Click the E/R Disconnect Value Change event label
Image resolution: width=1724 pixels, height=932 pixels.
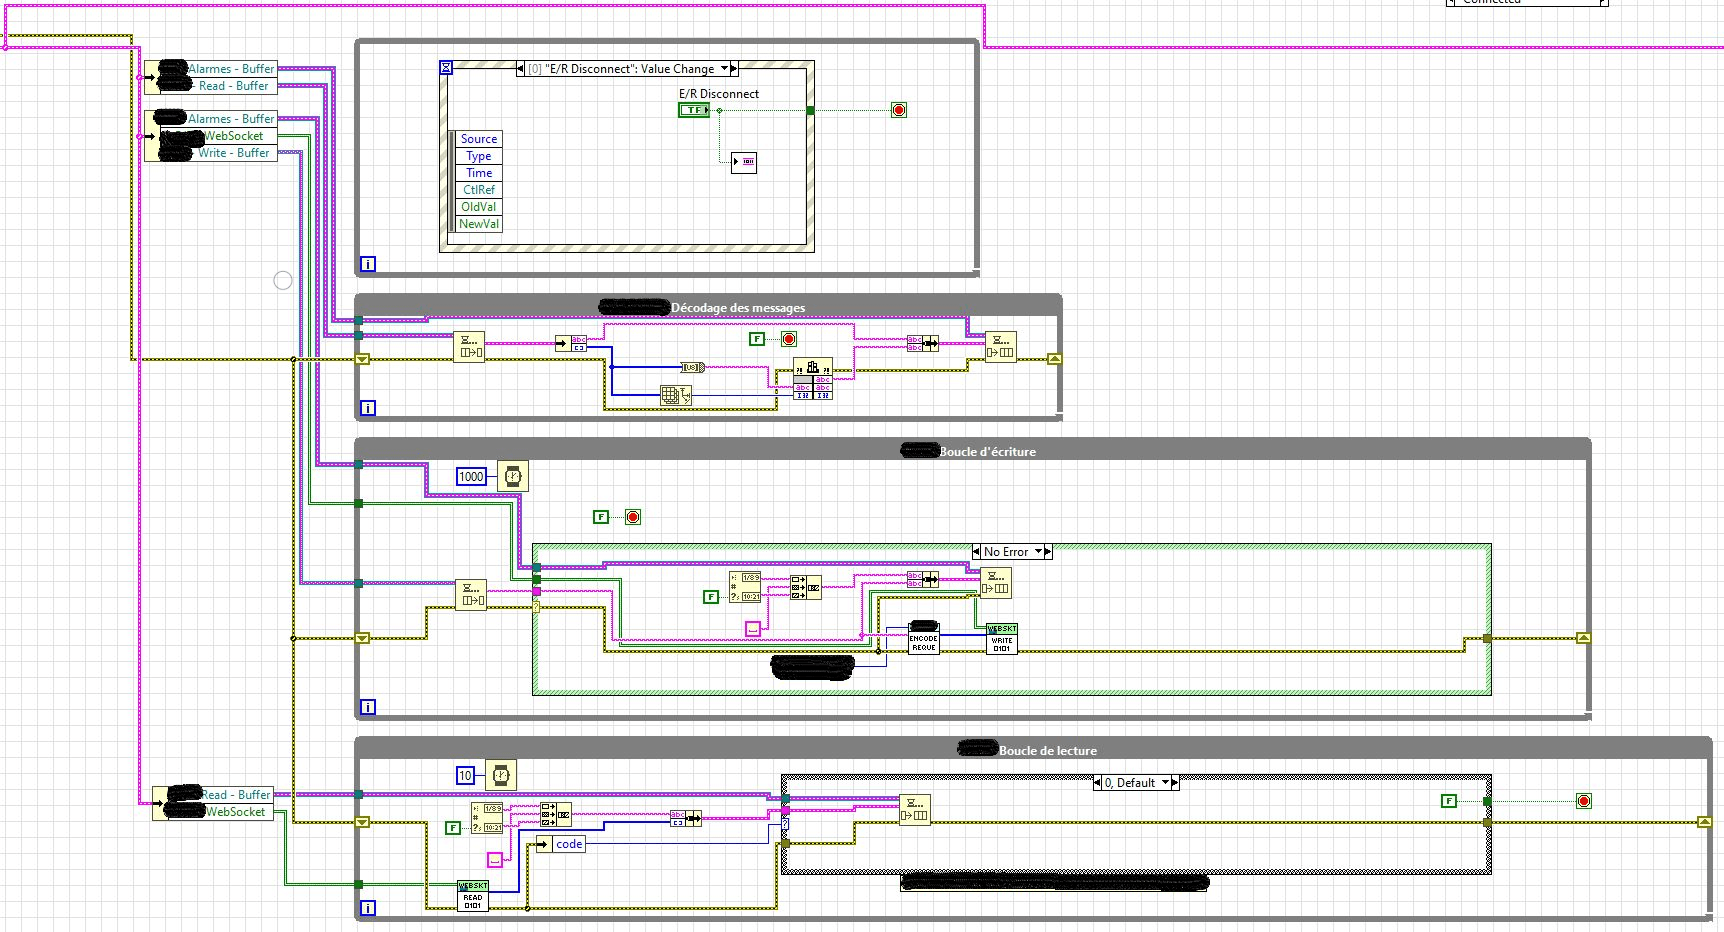pos(620,68)
